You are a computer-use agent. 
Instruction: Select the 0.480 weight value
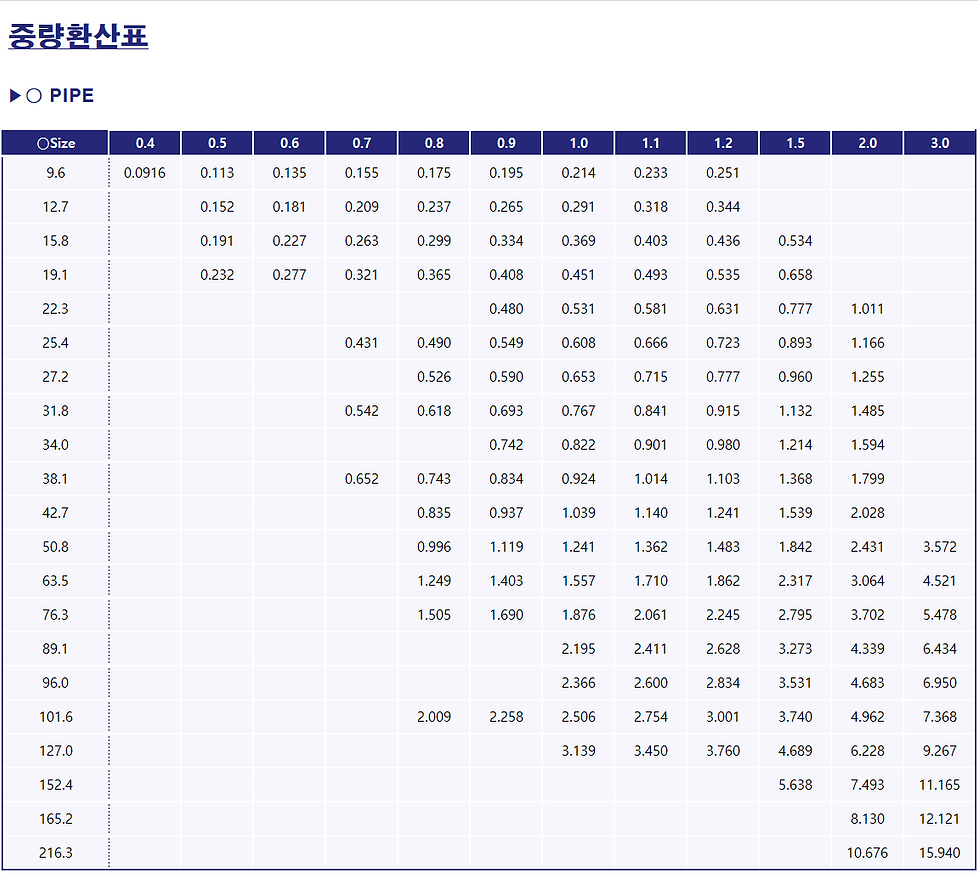[506, 309]
